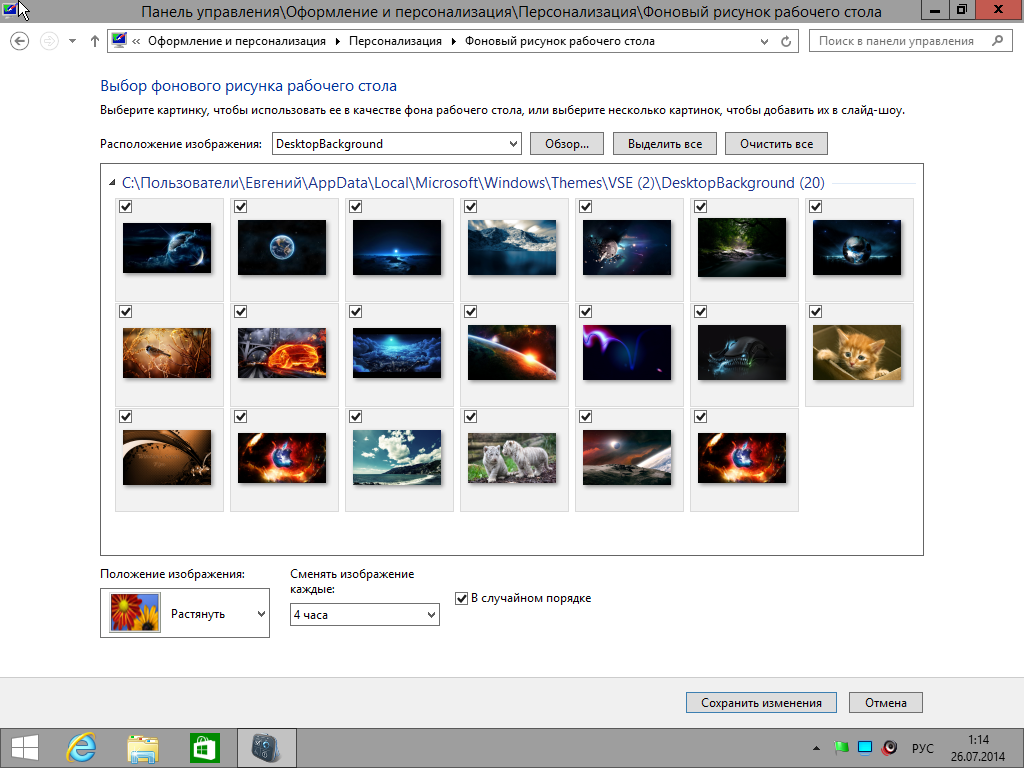Open the DesktopBackground location dropdown
This screenshot has height=768, width=1024.
tap(396, 144)
